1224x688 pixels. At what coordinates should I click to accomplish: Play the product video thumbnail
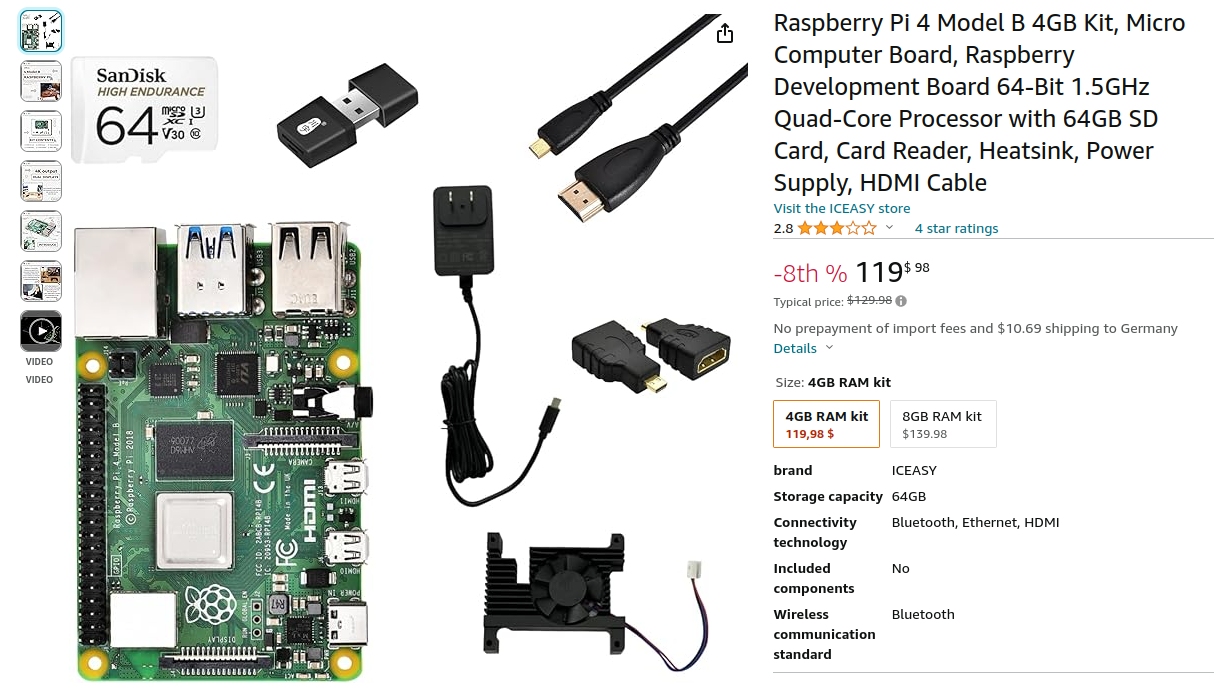tap(41, 331)
